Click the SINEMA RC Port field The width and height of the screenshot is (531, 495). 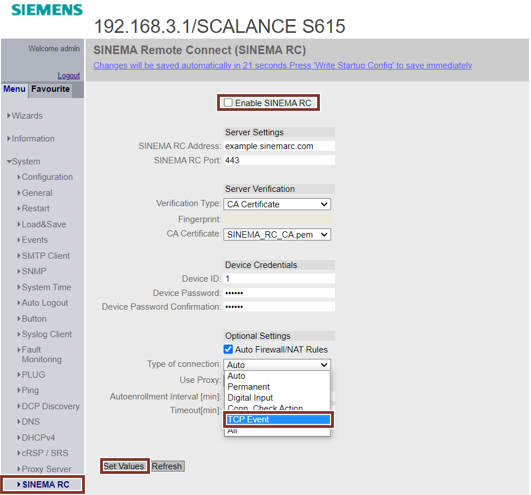(279, 160)
